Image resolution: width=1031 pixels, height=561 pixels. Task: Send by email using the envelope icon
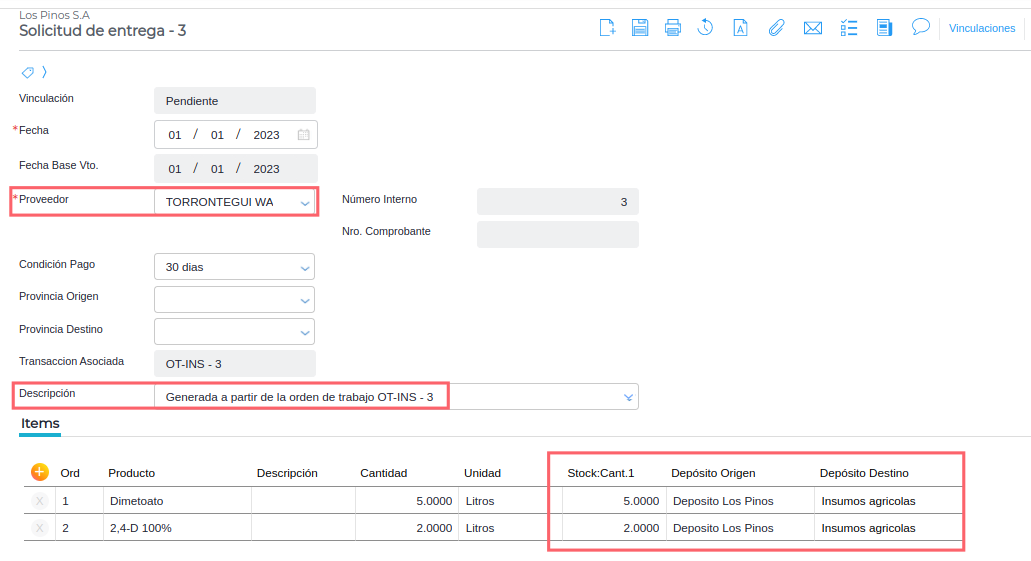(812, 28)
